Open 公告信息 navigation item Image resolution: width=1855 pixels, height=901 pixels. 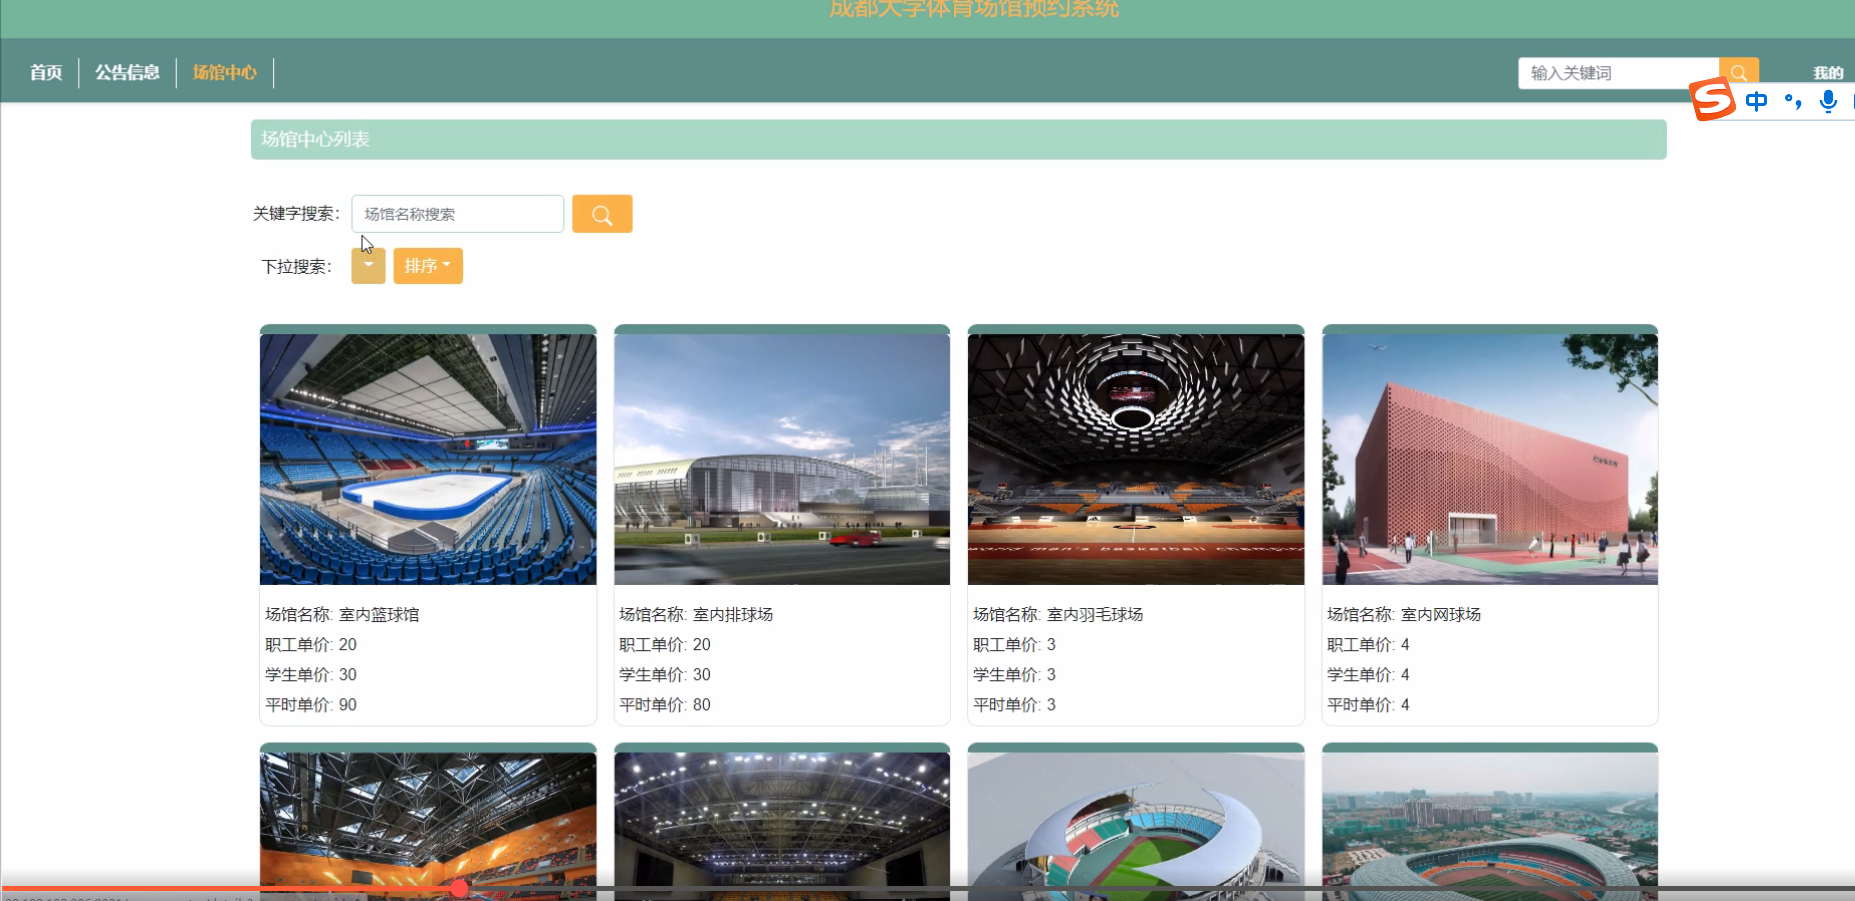(127, 72)
